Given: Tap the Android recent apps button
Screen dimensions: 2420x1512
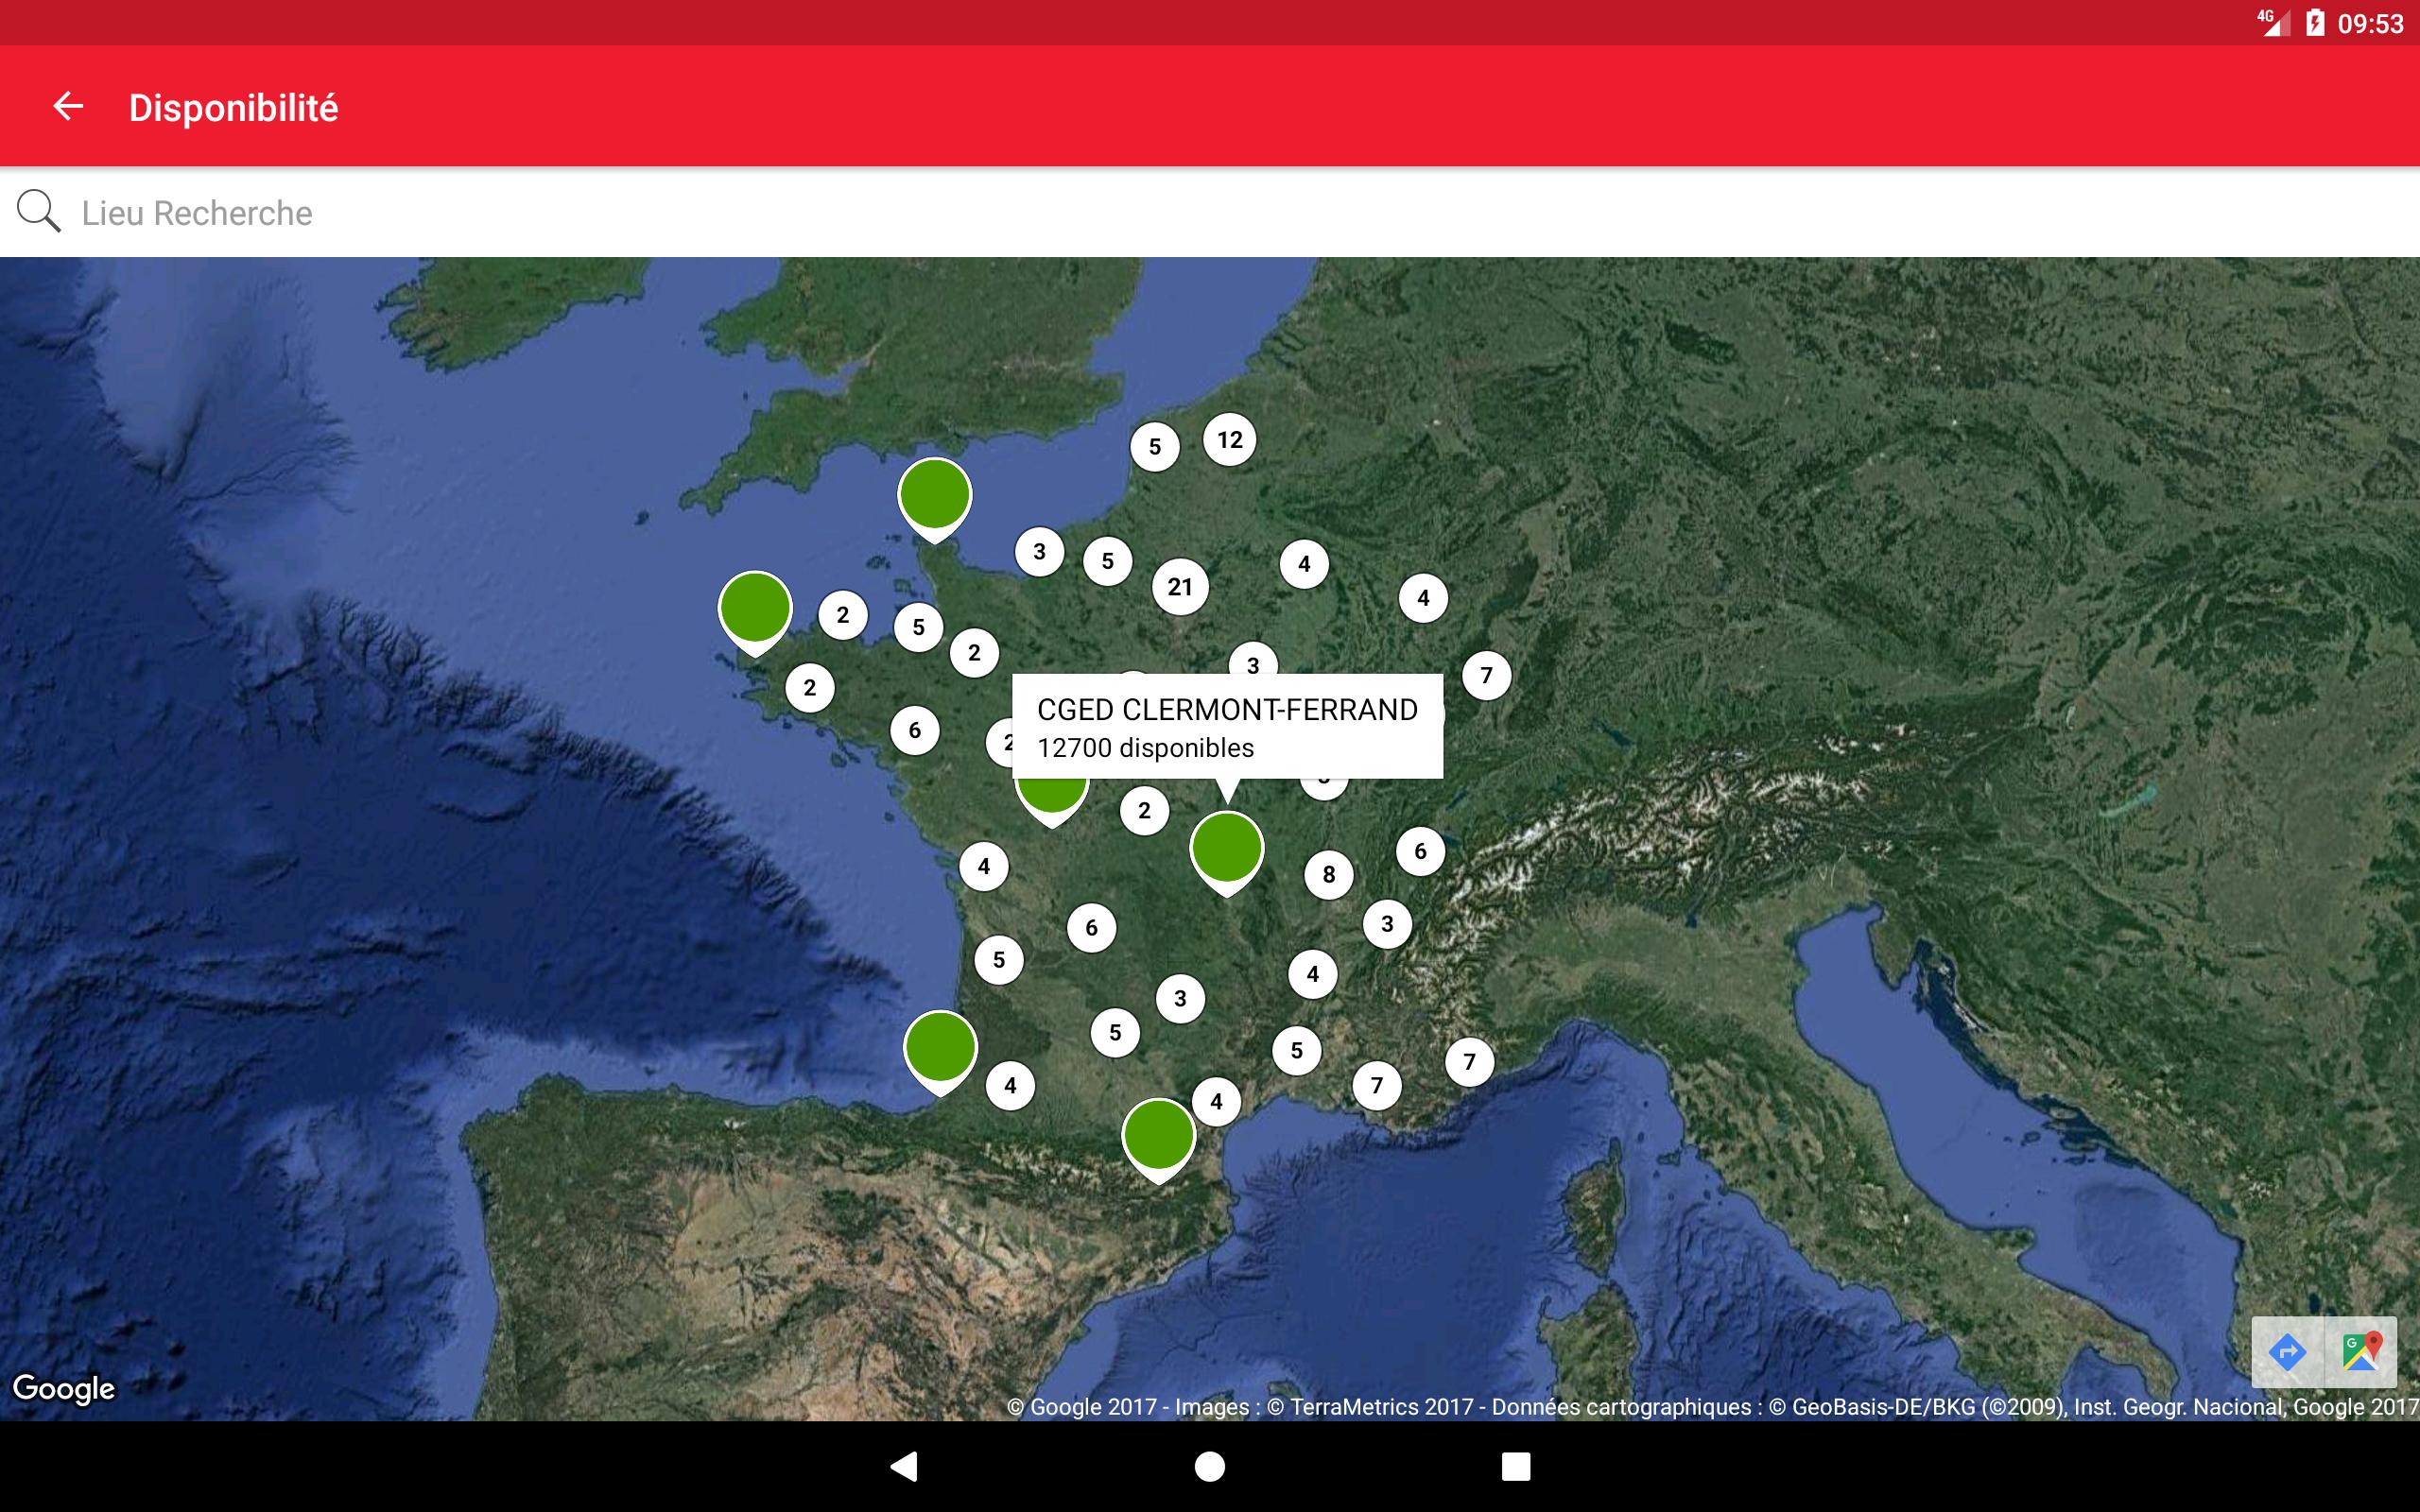Looking at the screenshot, I should tap(1516, 1466).
